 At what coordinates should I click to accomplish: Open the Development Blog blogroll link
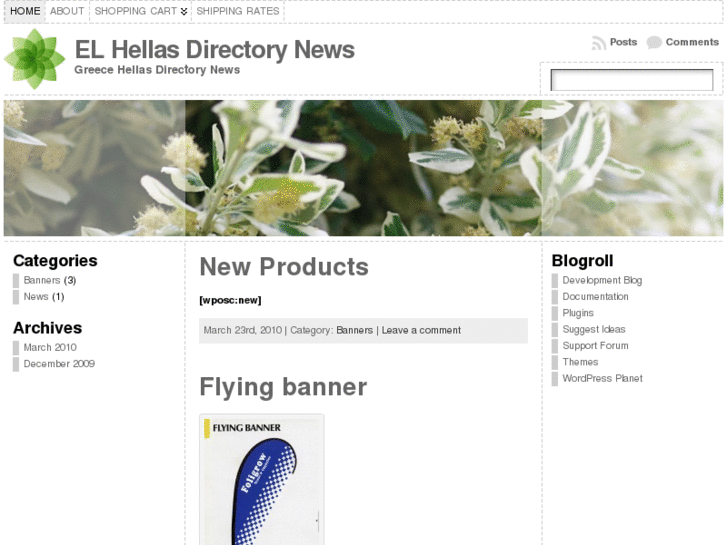pyautogui.click(x=602, y=280)
